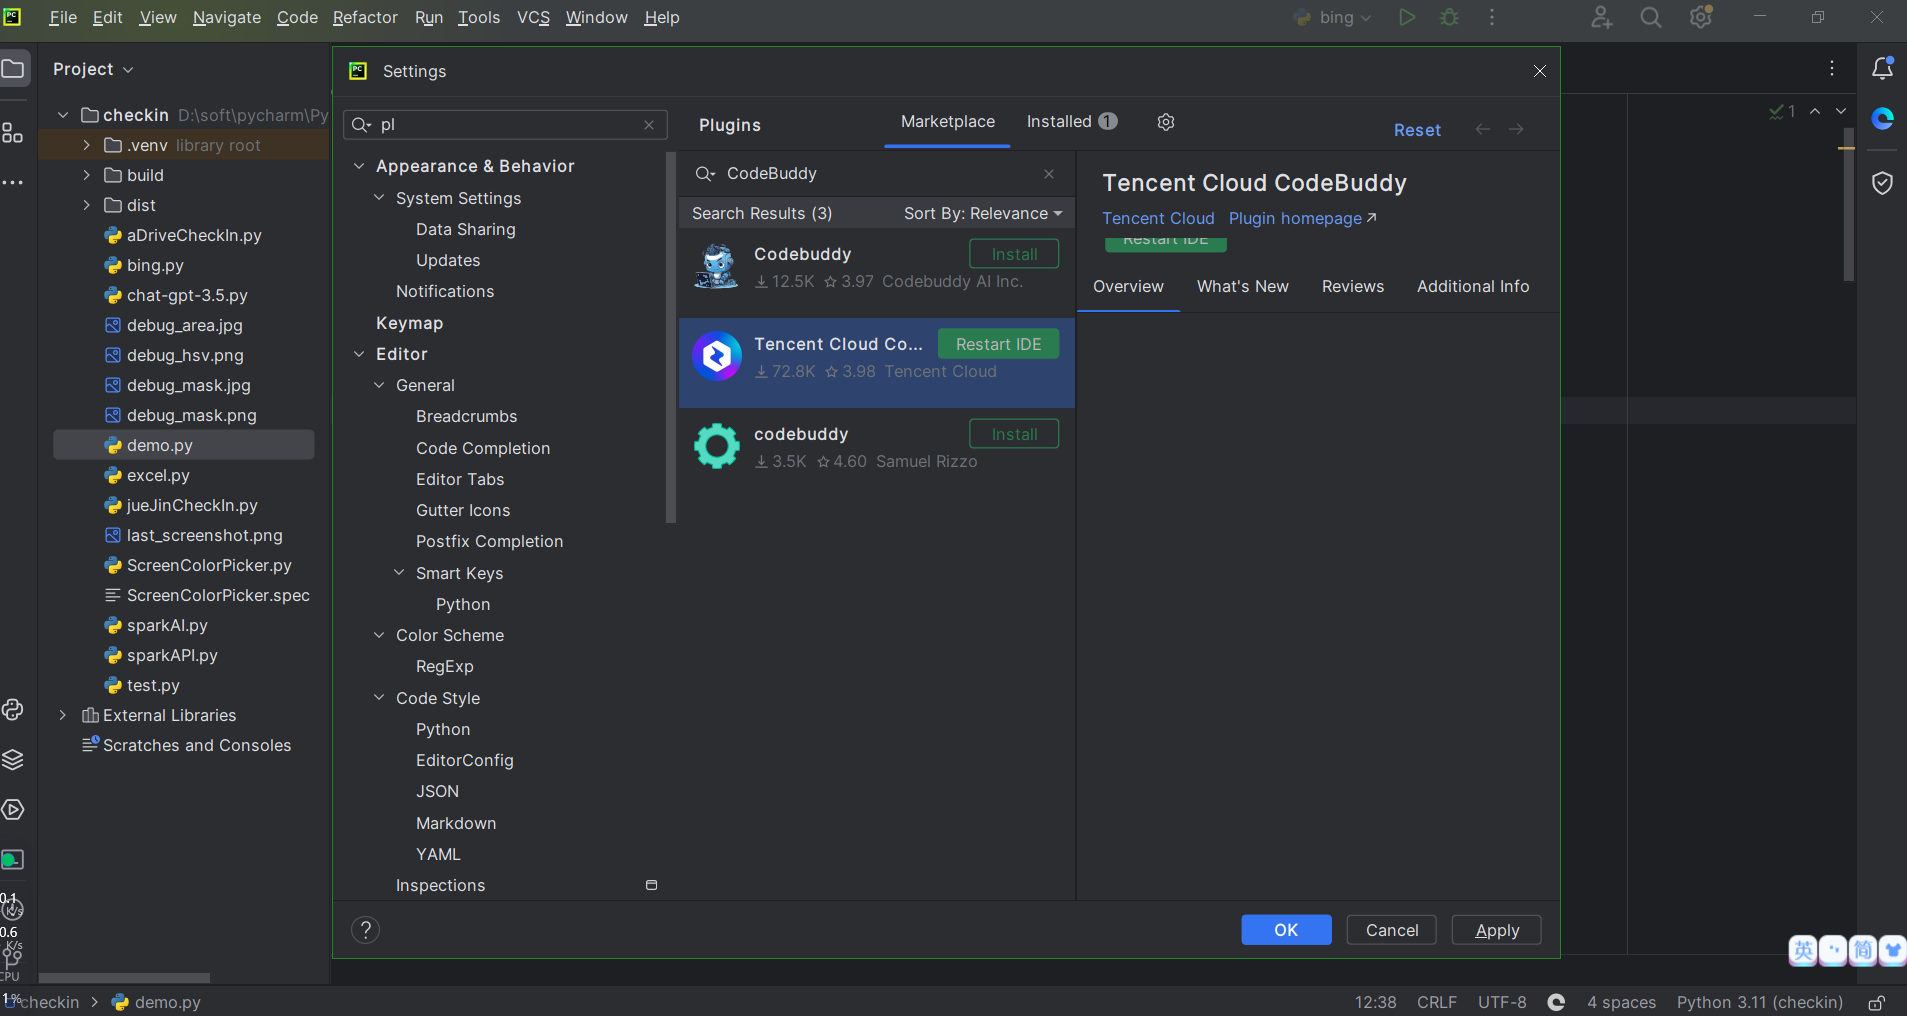Collapse Smart Keys node
This screenshot has width=1907, height=1016.
(x=399, y=573)
